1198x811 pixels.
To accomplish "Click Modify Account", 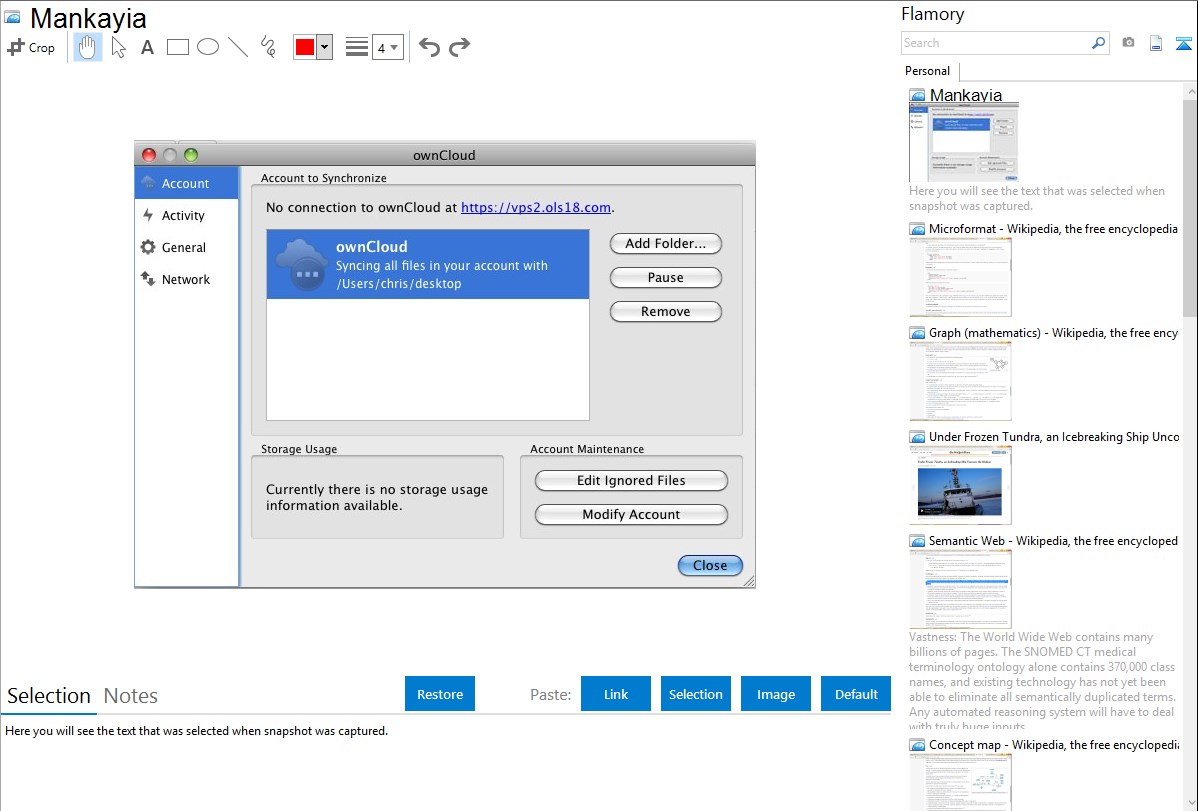I will click(631, 514).
